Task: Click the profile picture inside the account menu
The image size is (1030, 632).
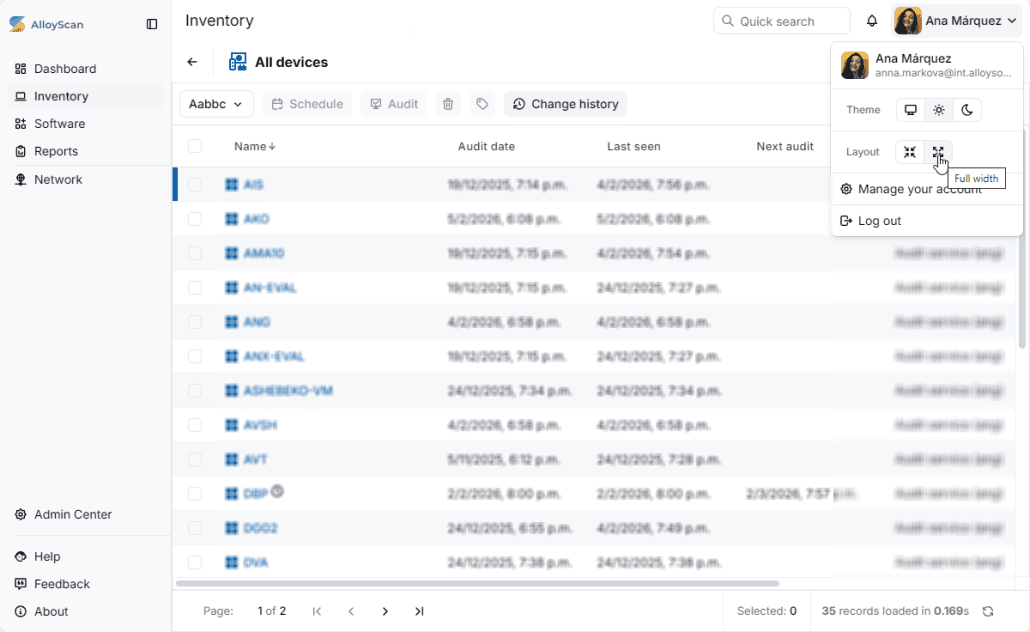Action: pos(855,65)
